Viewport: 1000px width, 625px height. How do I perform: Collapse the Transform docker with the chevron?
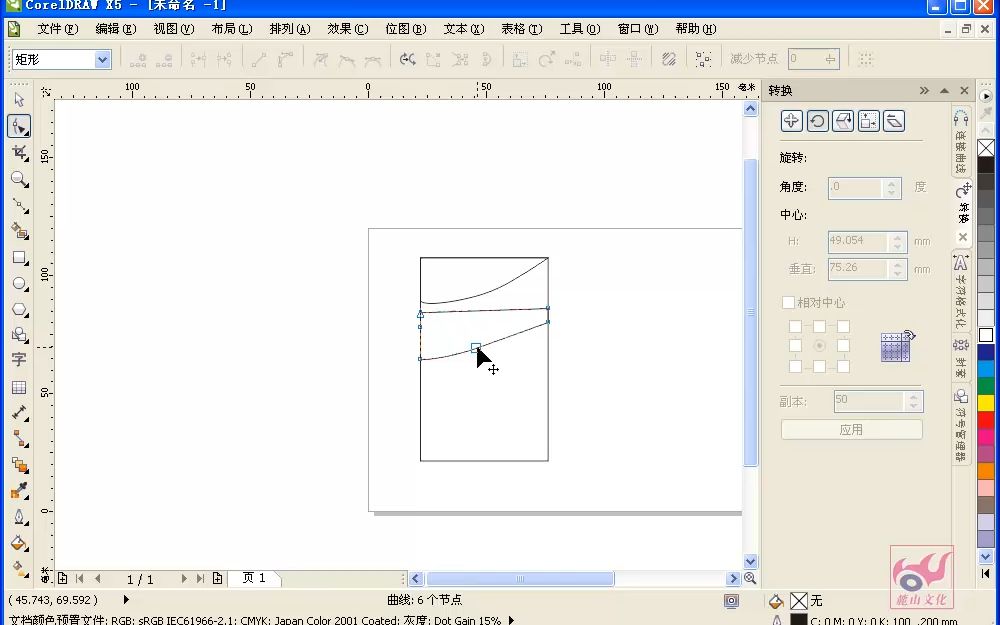tap(924, 90)
